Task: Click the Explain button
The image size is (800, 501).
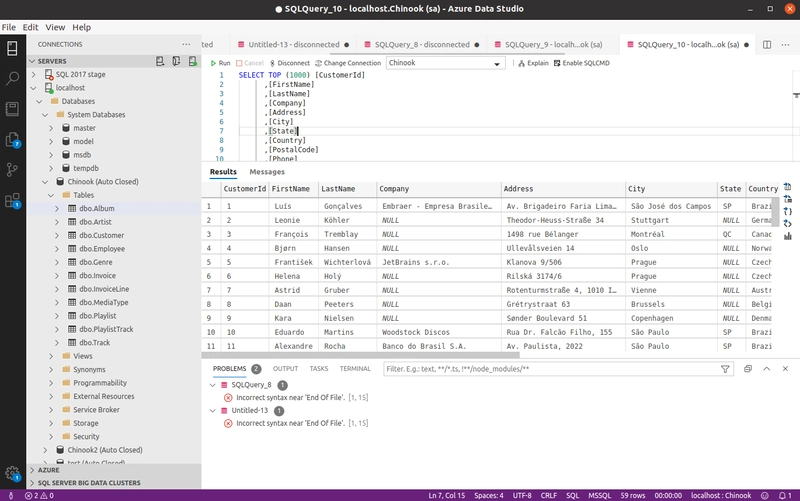Action: pos(533,63)
